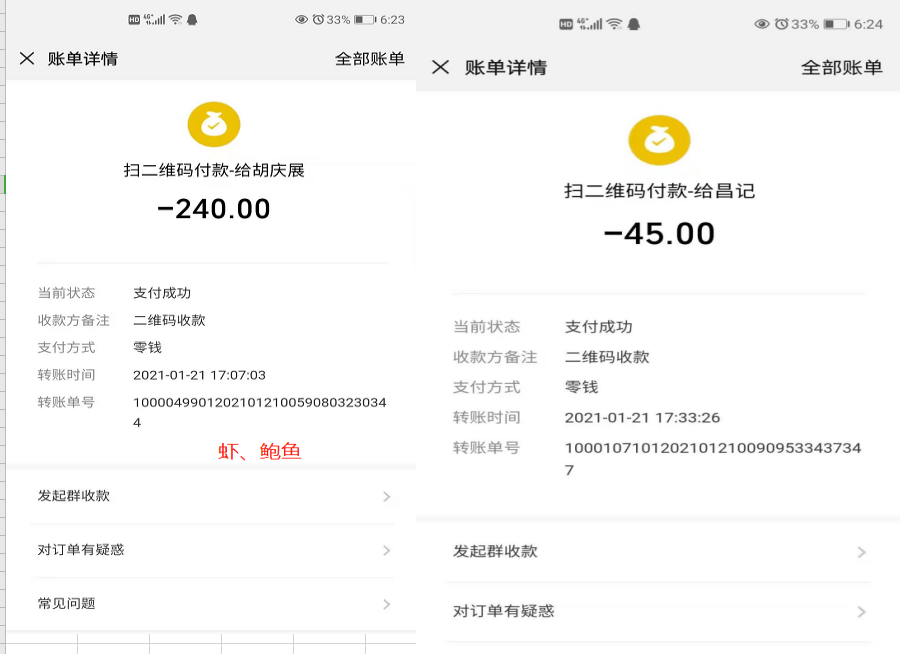Tap the gold money bag icon for 胡庆展 payment
Screen dimensions: 900x654
click(214, 125)
